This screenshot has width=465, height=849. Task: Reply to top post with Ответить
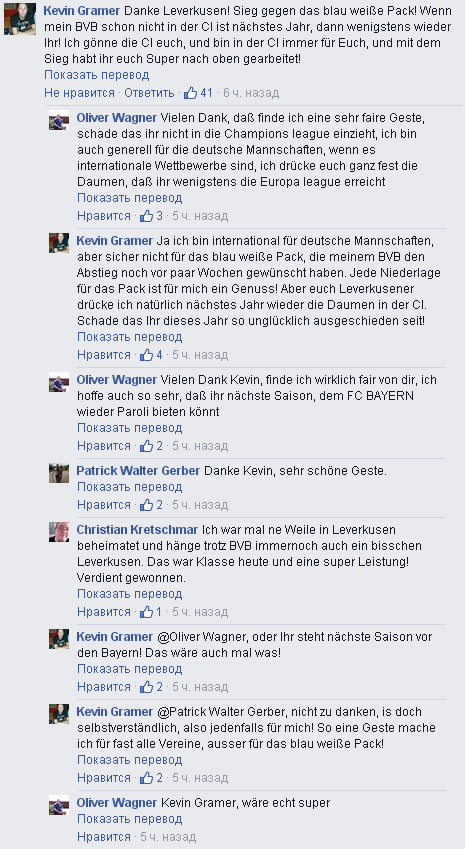click(149, 93)
